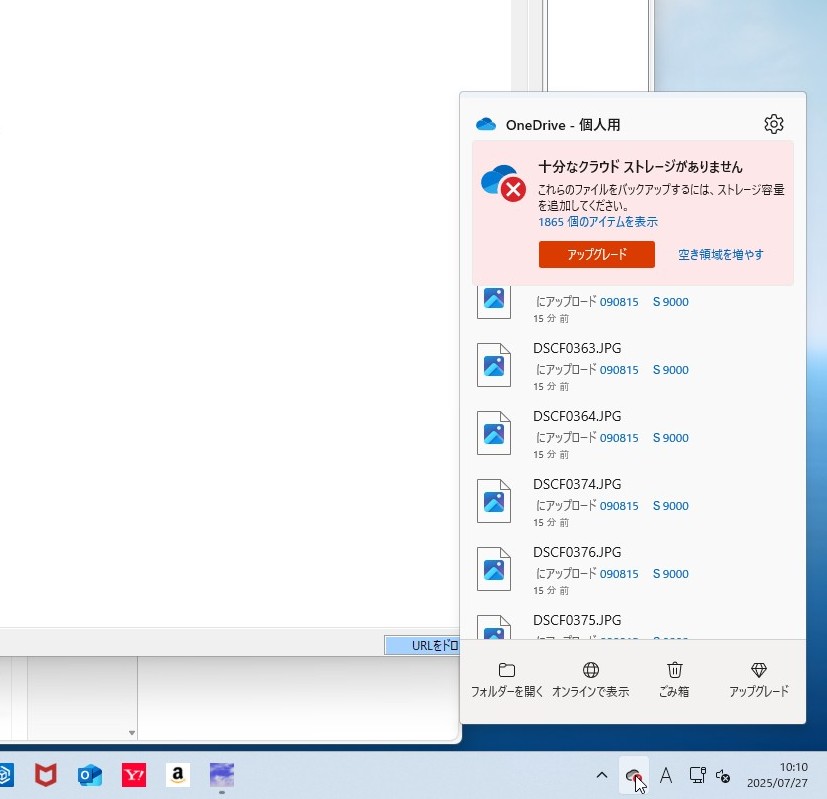
Task: Click the image file icon beside DSCF0364.JPG
Action: (x=494, y=433)
